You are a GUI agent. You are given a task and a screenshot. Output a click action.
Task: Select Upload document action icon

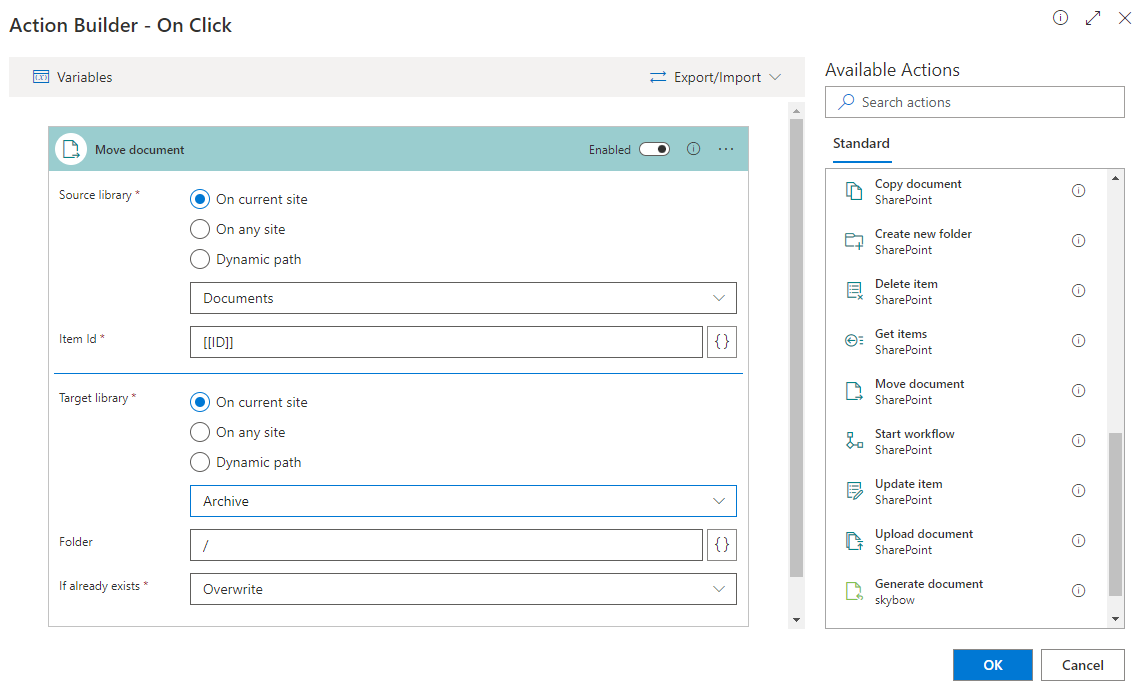click(854, 541)
